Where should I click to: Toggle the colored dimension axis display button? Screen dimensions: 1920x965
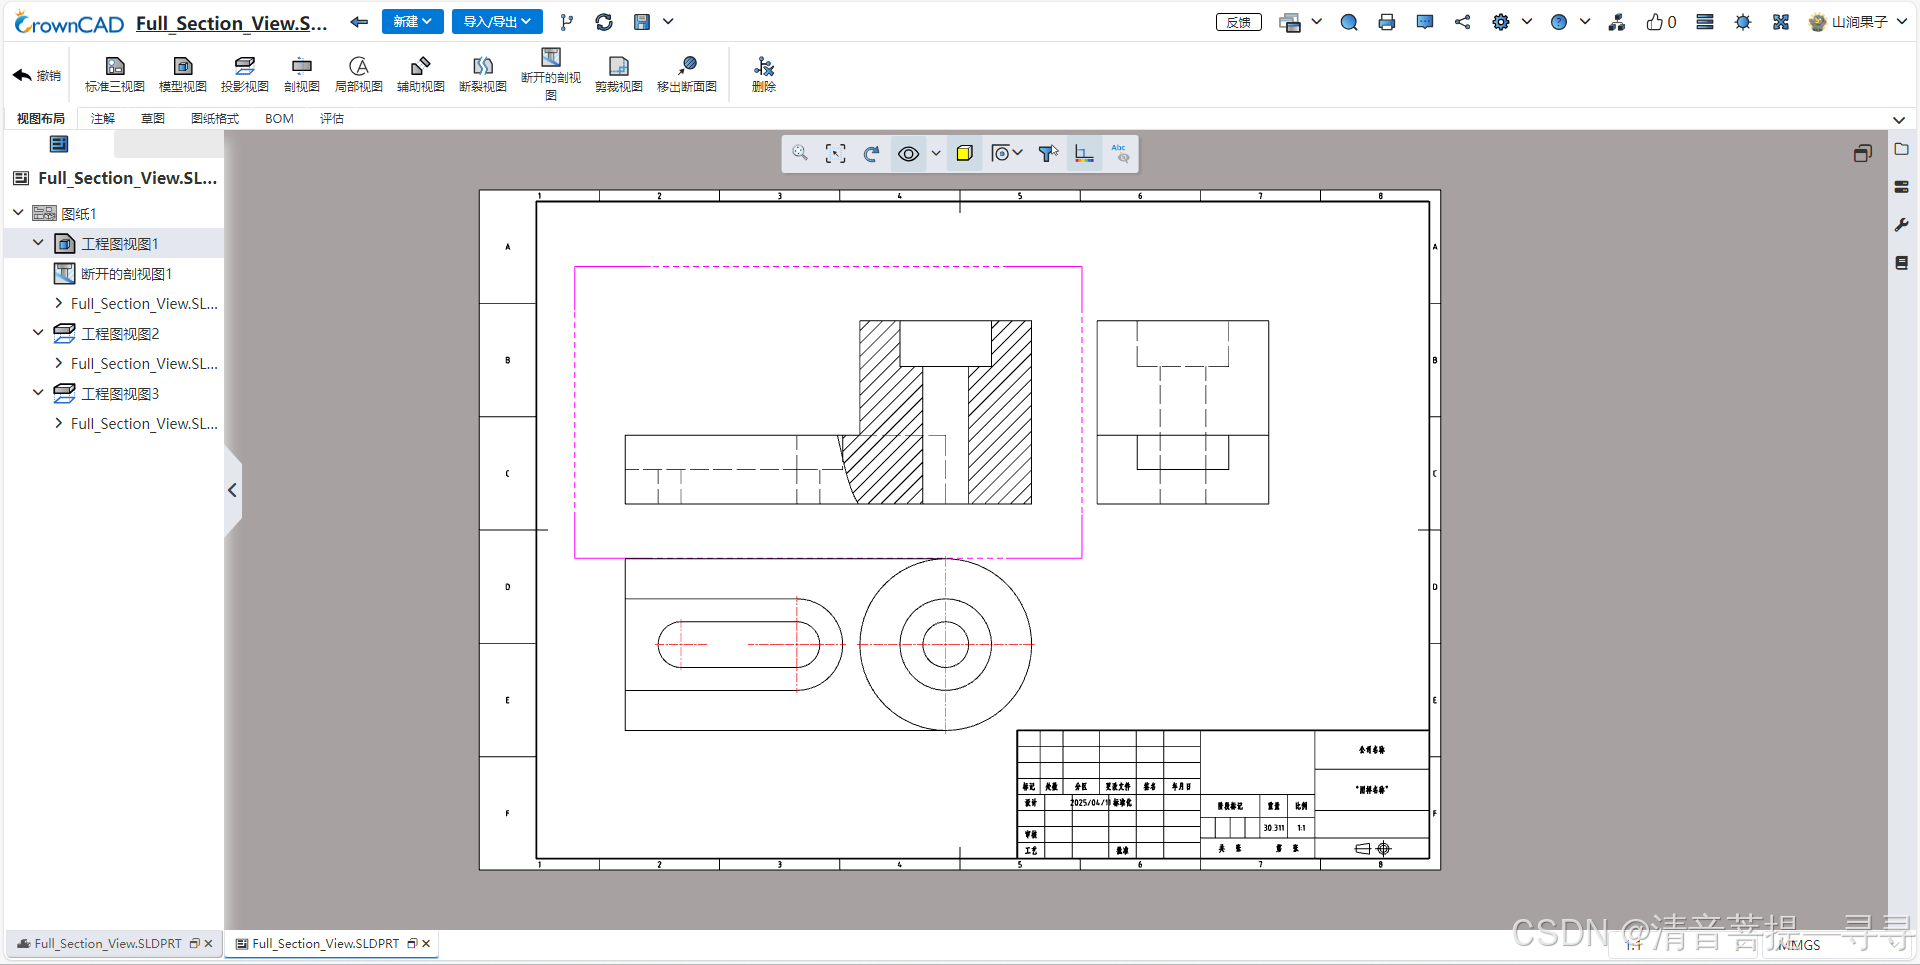(1084, 153)
